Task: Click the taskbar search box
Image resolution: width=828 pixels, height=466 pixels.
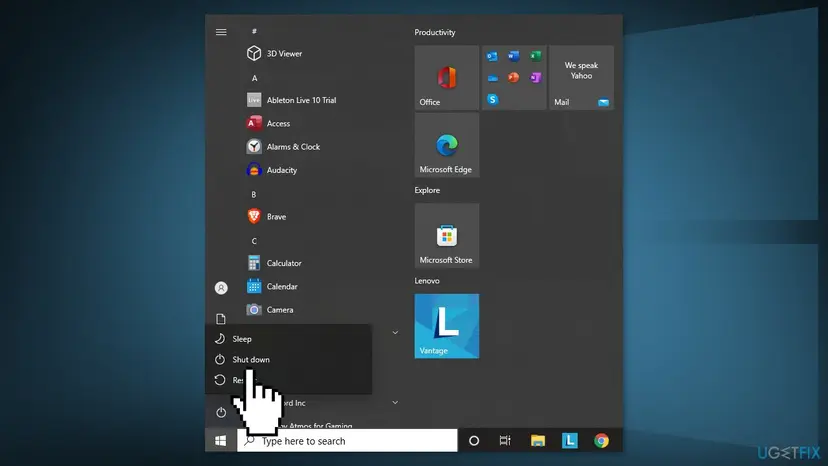Action: [x=347, y=441]
